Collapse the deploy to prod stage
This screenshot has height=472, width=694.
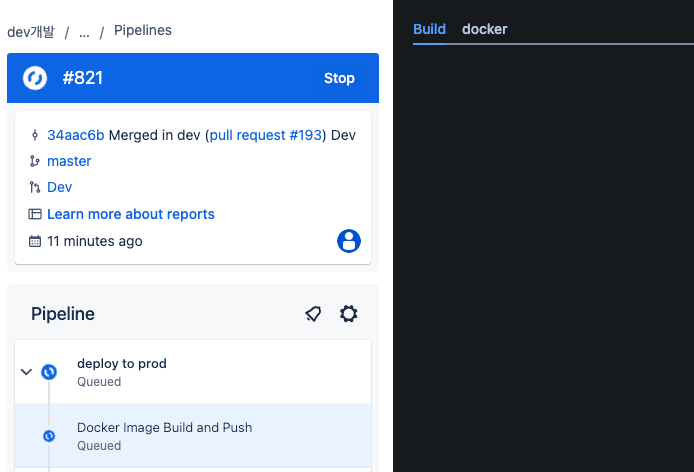(27, 371)
